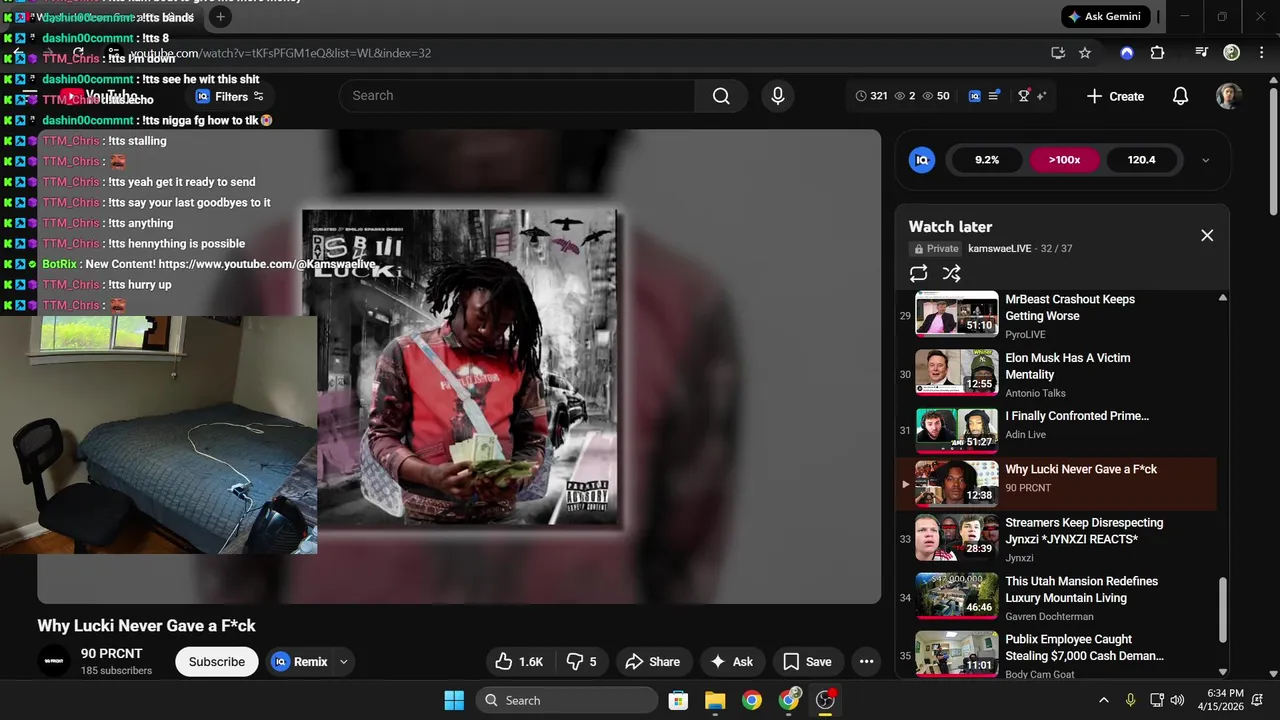Click the Create button
Viewport: 1280px width, 720px height.
click(1115, 96)
